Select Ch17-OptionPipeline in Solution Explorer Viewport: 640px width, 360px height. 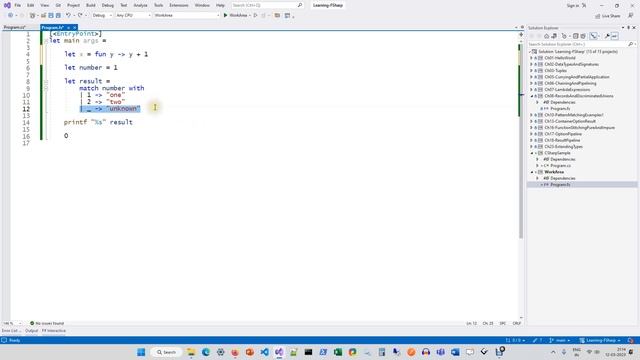562,134
